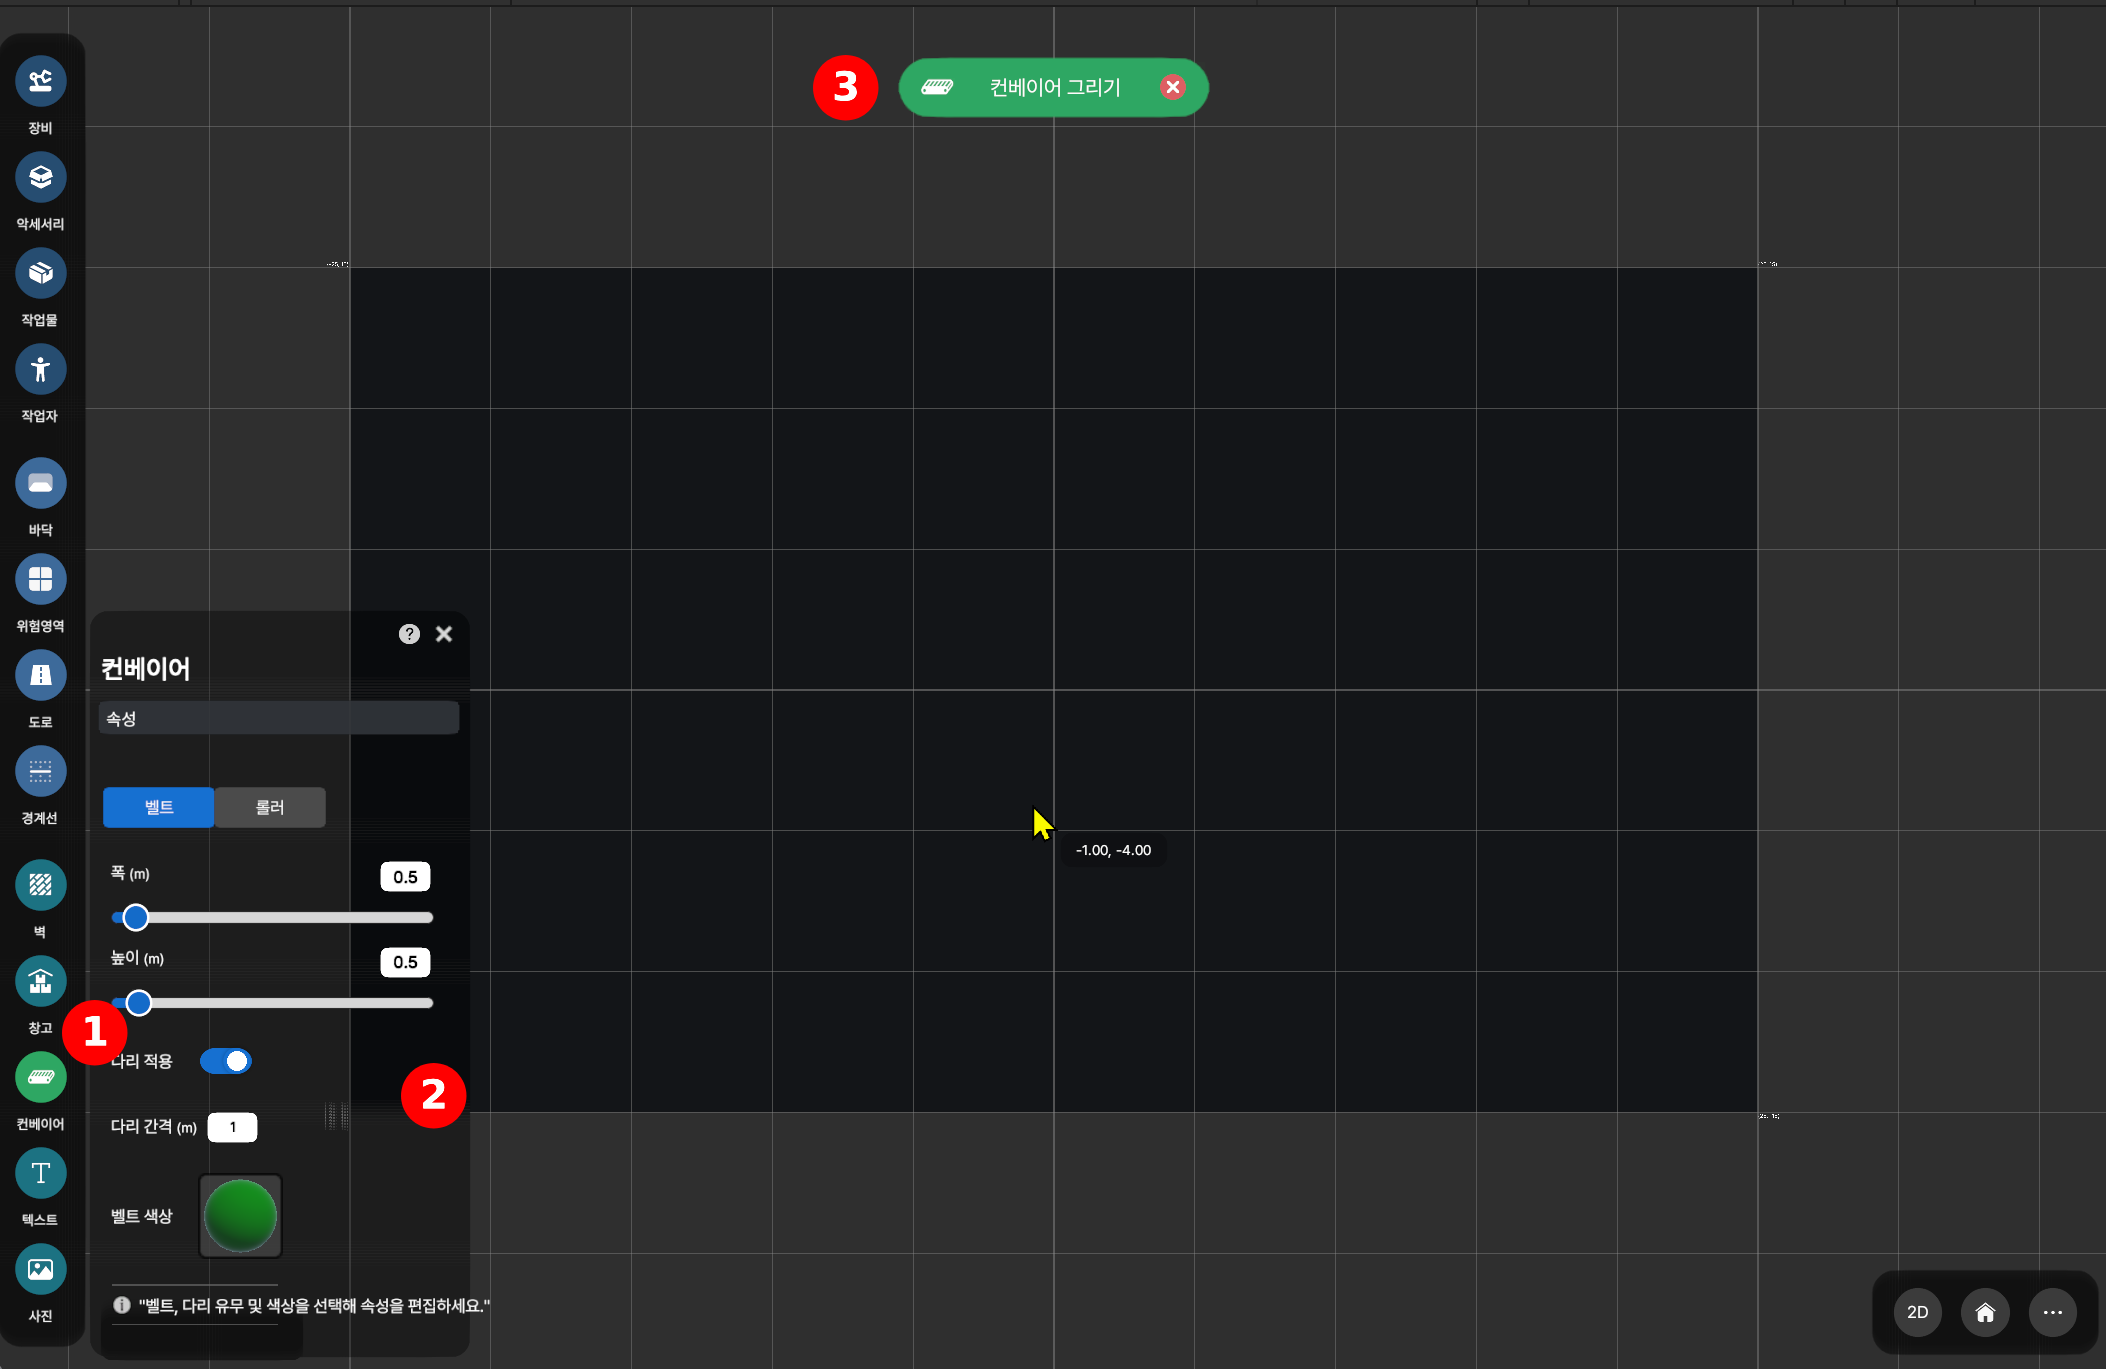Select the 악세서리 accessory icon
Screen dimensions: 2106x1369
point(40,177)
